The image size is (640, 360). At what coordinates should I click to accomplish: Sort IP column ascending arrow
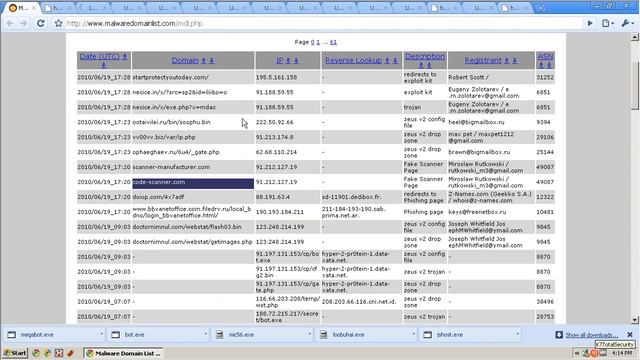point(288,60)
